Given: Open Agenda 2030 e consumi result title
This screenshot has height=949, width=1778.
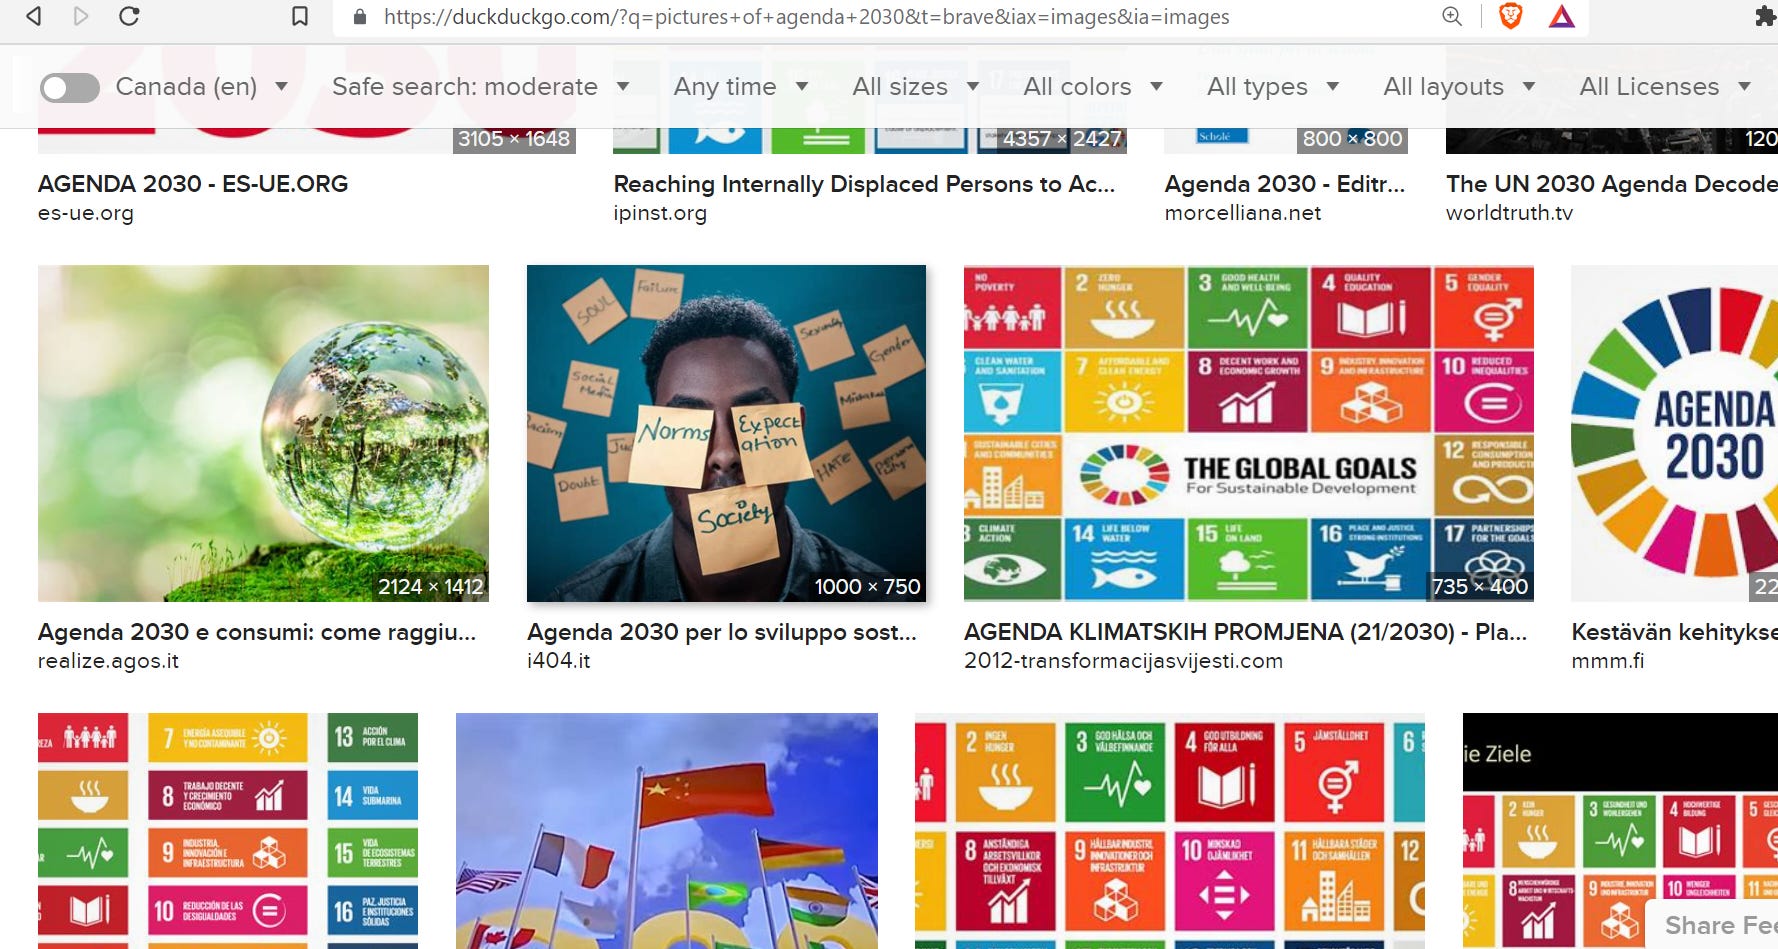Looking at the screenshot, I should pyautogui.click(x=257, y=632).
